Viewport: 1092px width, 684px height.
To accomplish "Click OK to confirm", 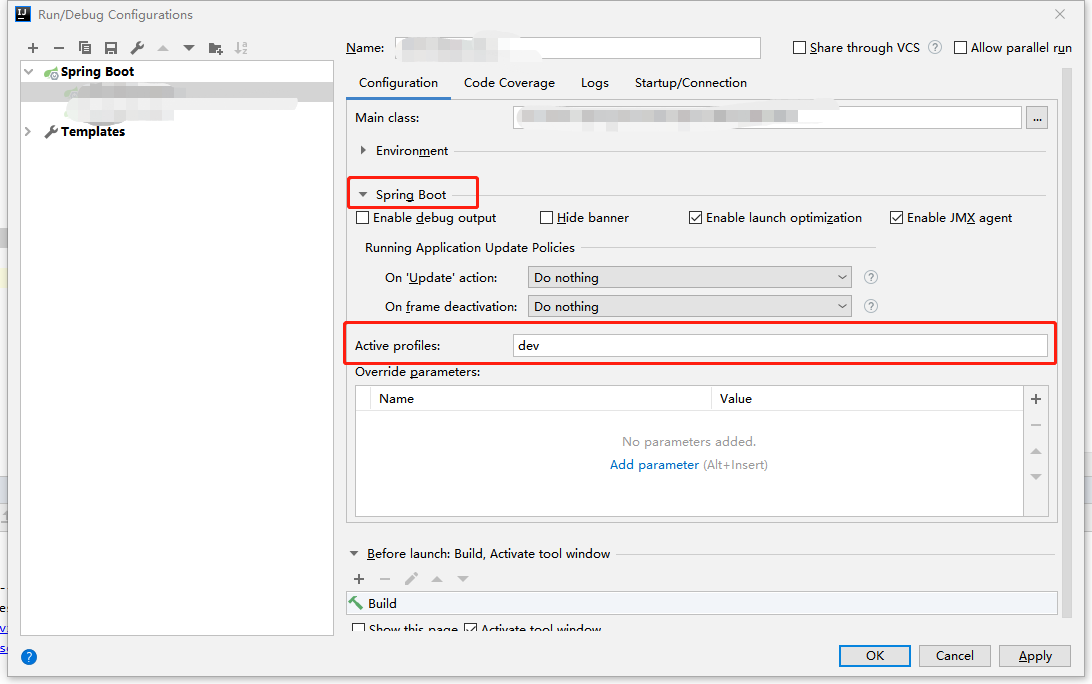I will coord(875,656).
